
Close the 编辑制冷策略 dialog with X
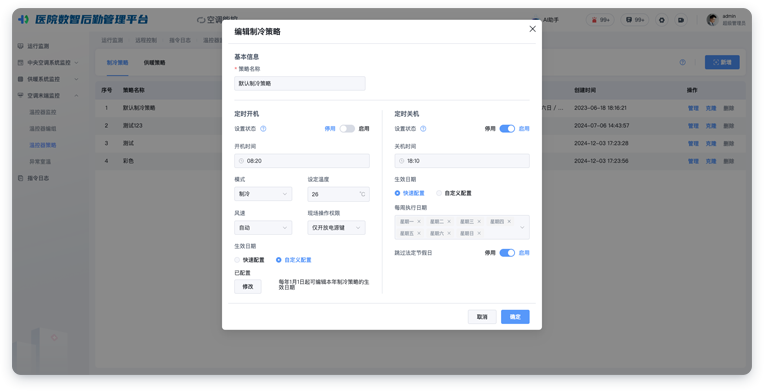pyautogui.click(x=532, y=29)
